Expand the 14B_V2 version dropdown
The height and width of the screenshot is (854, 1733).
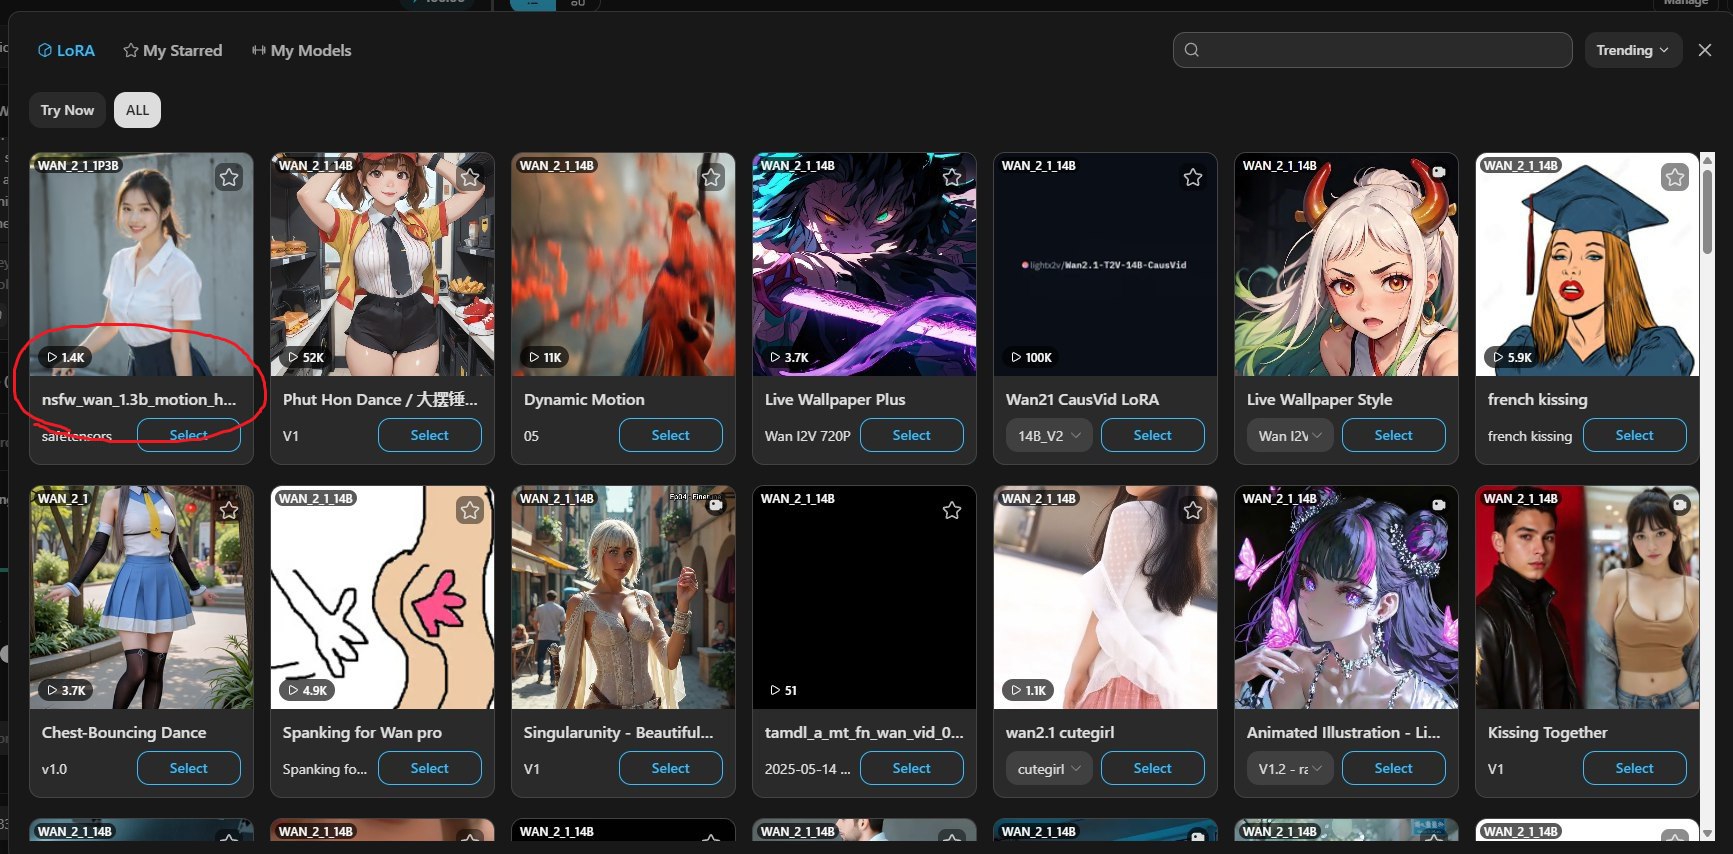pos(1049,436)
